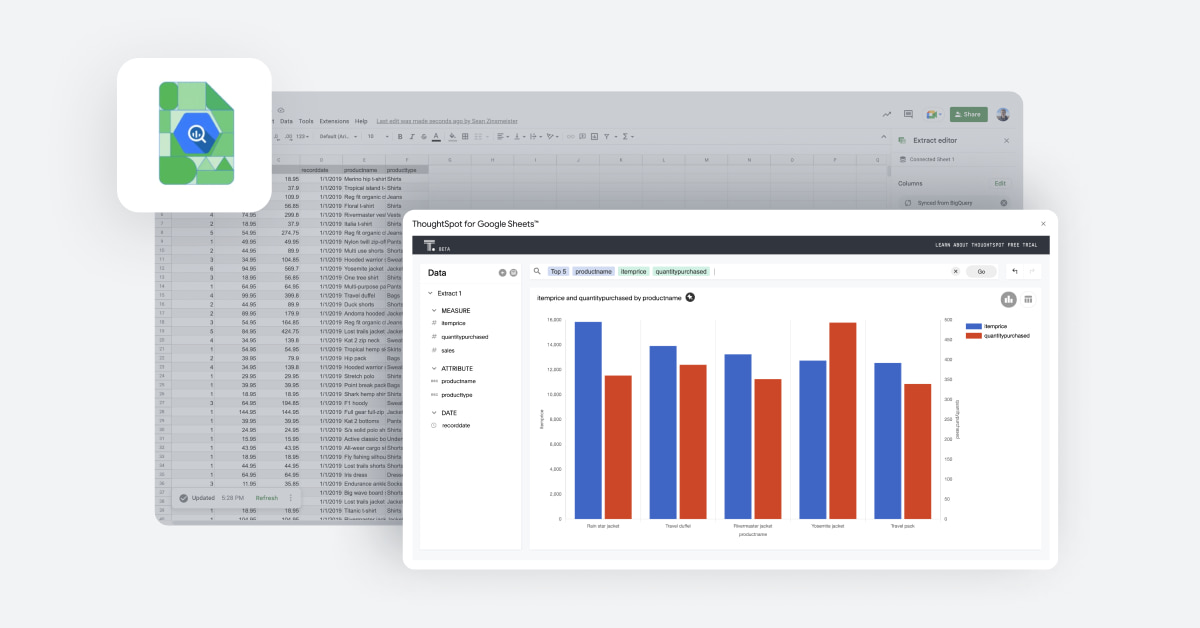Select producttype under ATTRIBUTE
The width and height of the screenshot is (1200, 628).
tap(457, 395)
